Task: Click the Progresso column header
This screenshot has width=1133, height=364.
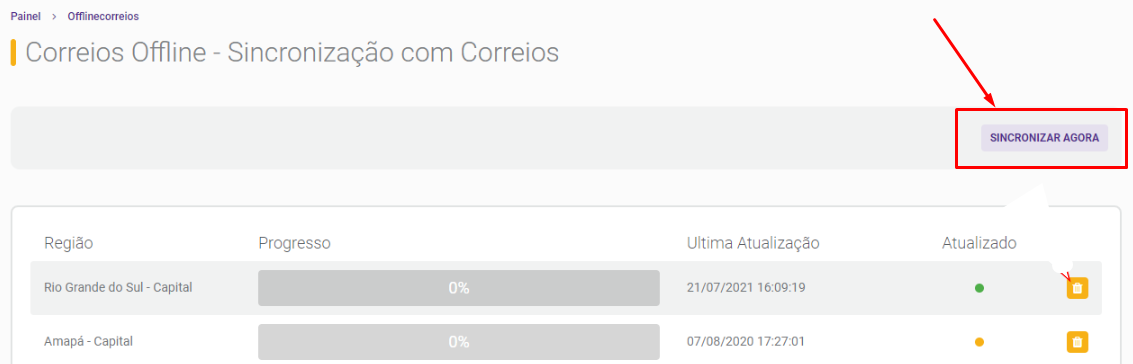Action: pyautogui.click(x=294, y=243)
